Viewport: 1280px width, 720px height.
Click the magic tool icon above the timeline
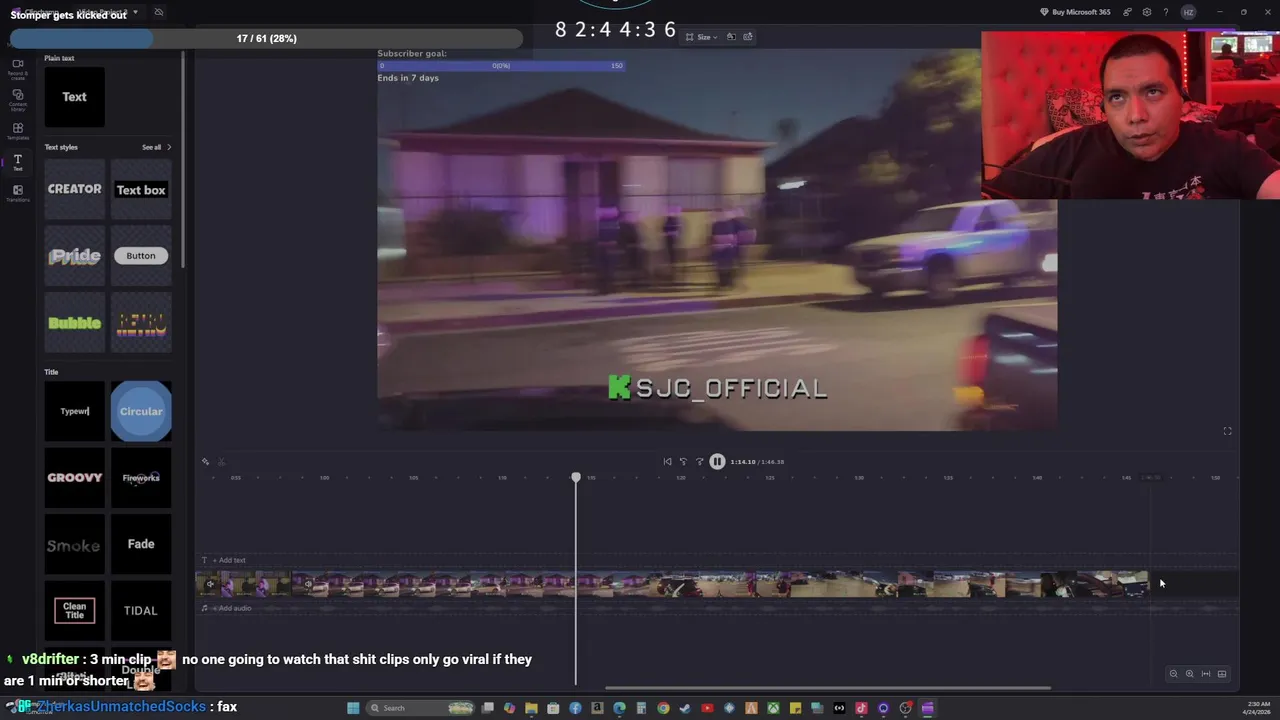pyautogui.click(x=205, y=461)
